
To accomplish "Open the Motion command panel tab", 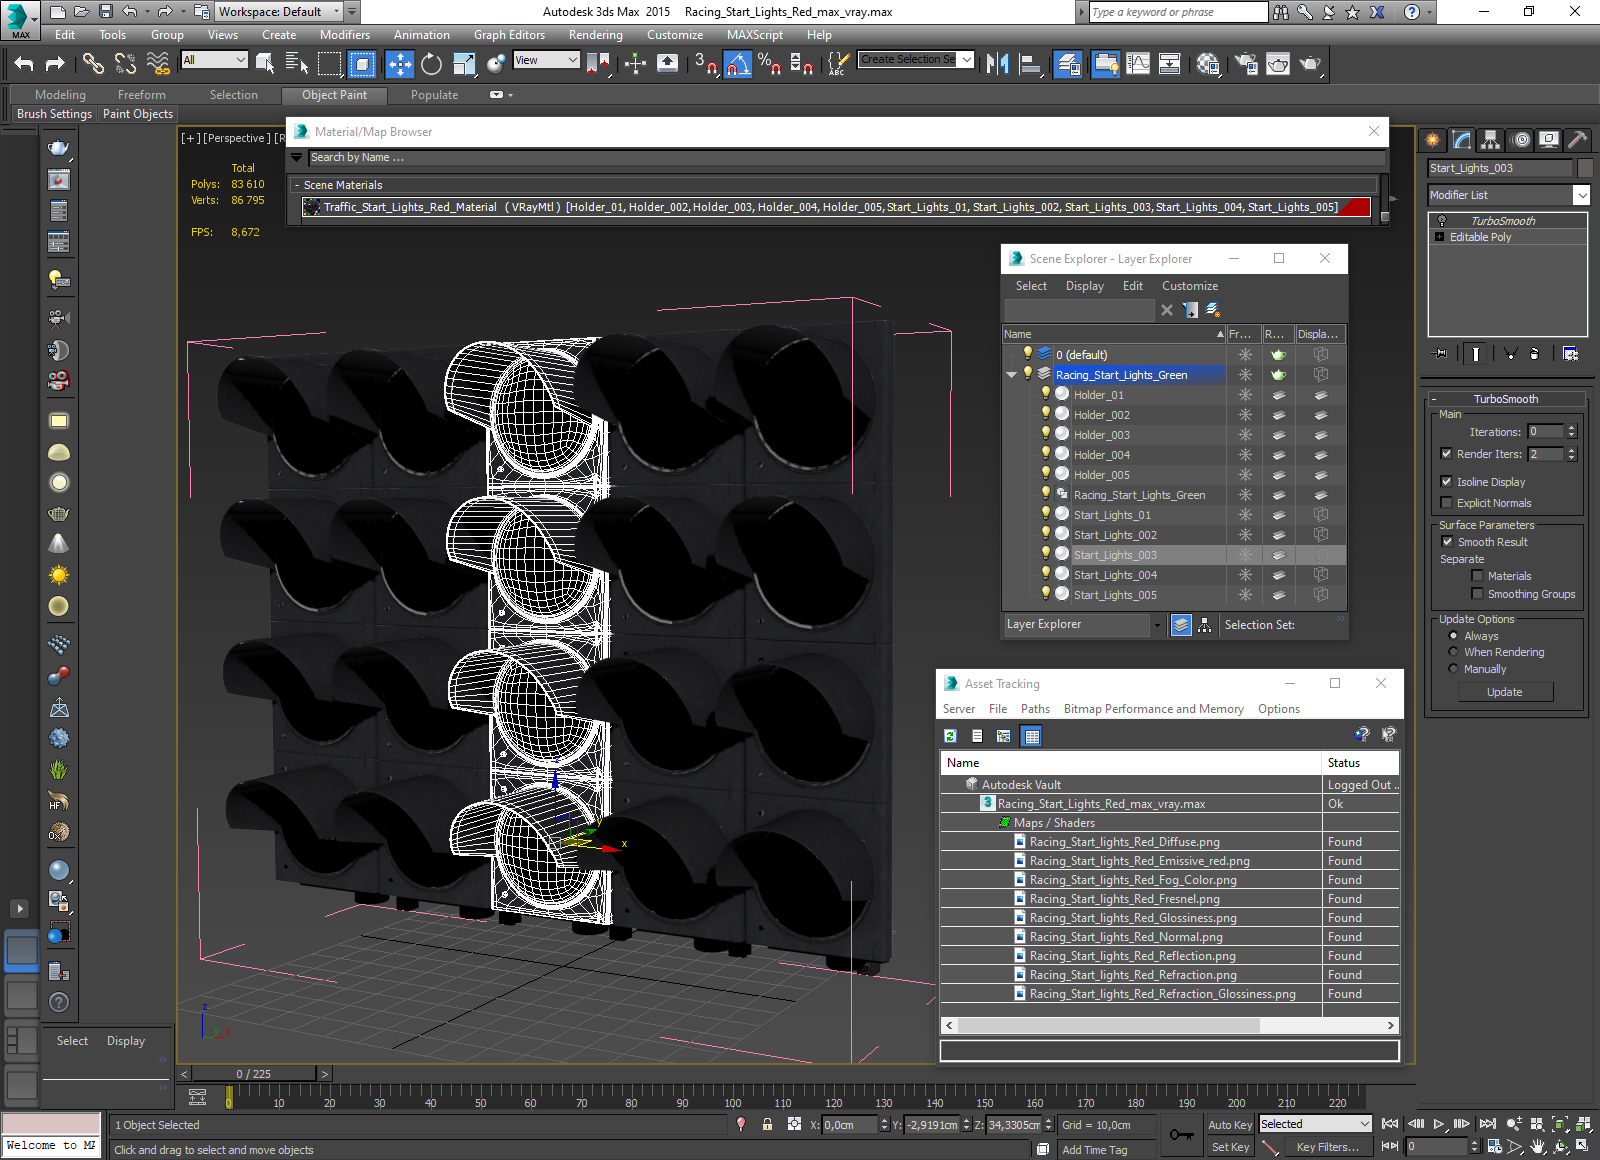I will 1521,140.
